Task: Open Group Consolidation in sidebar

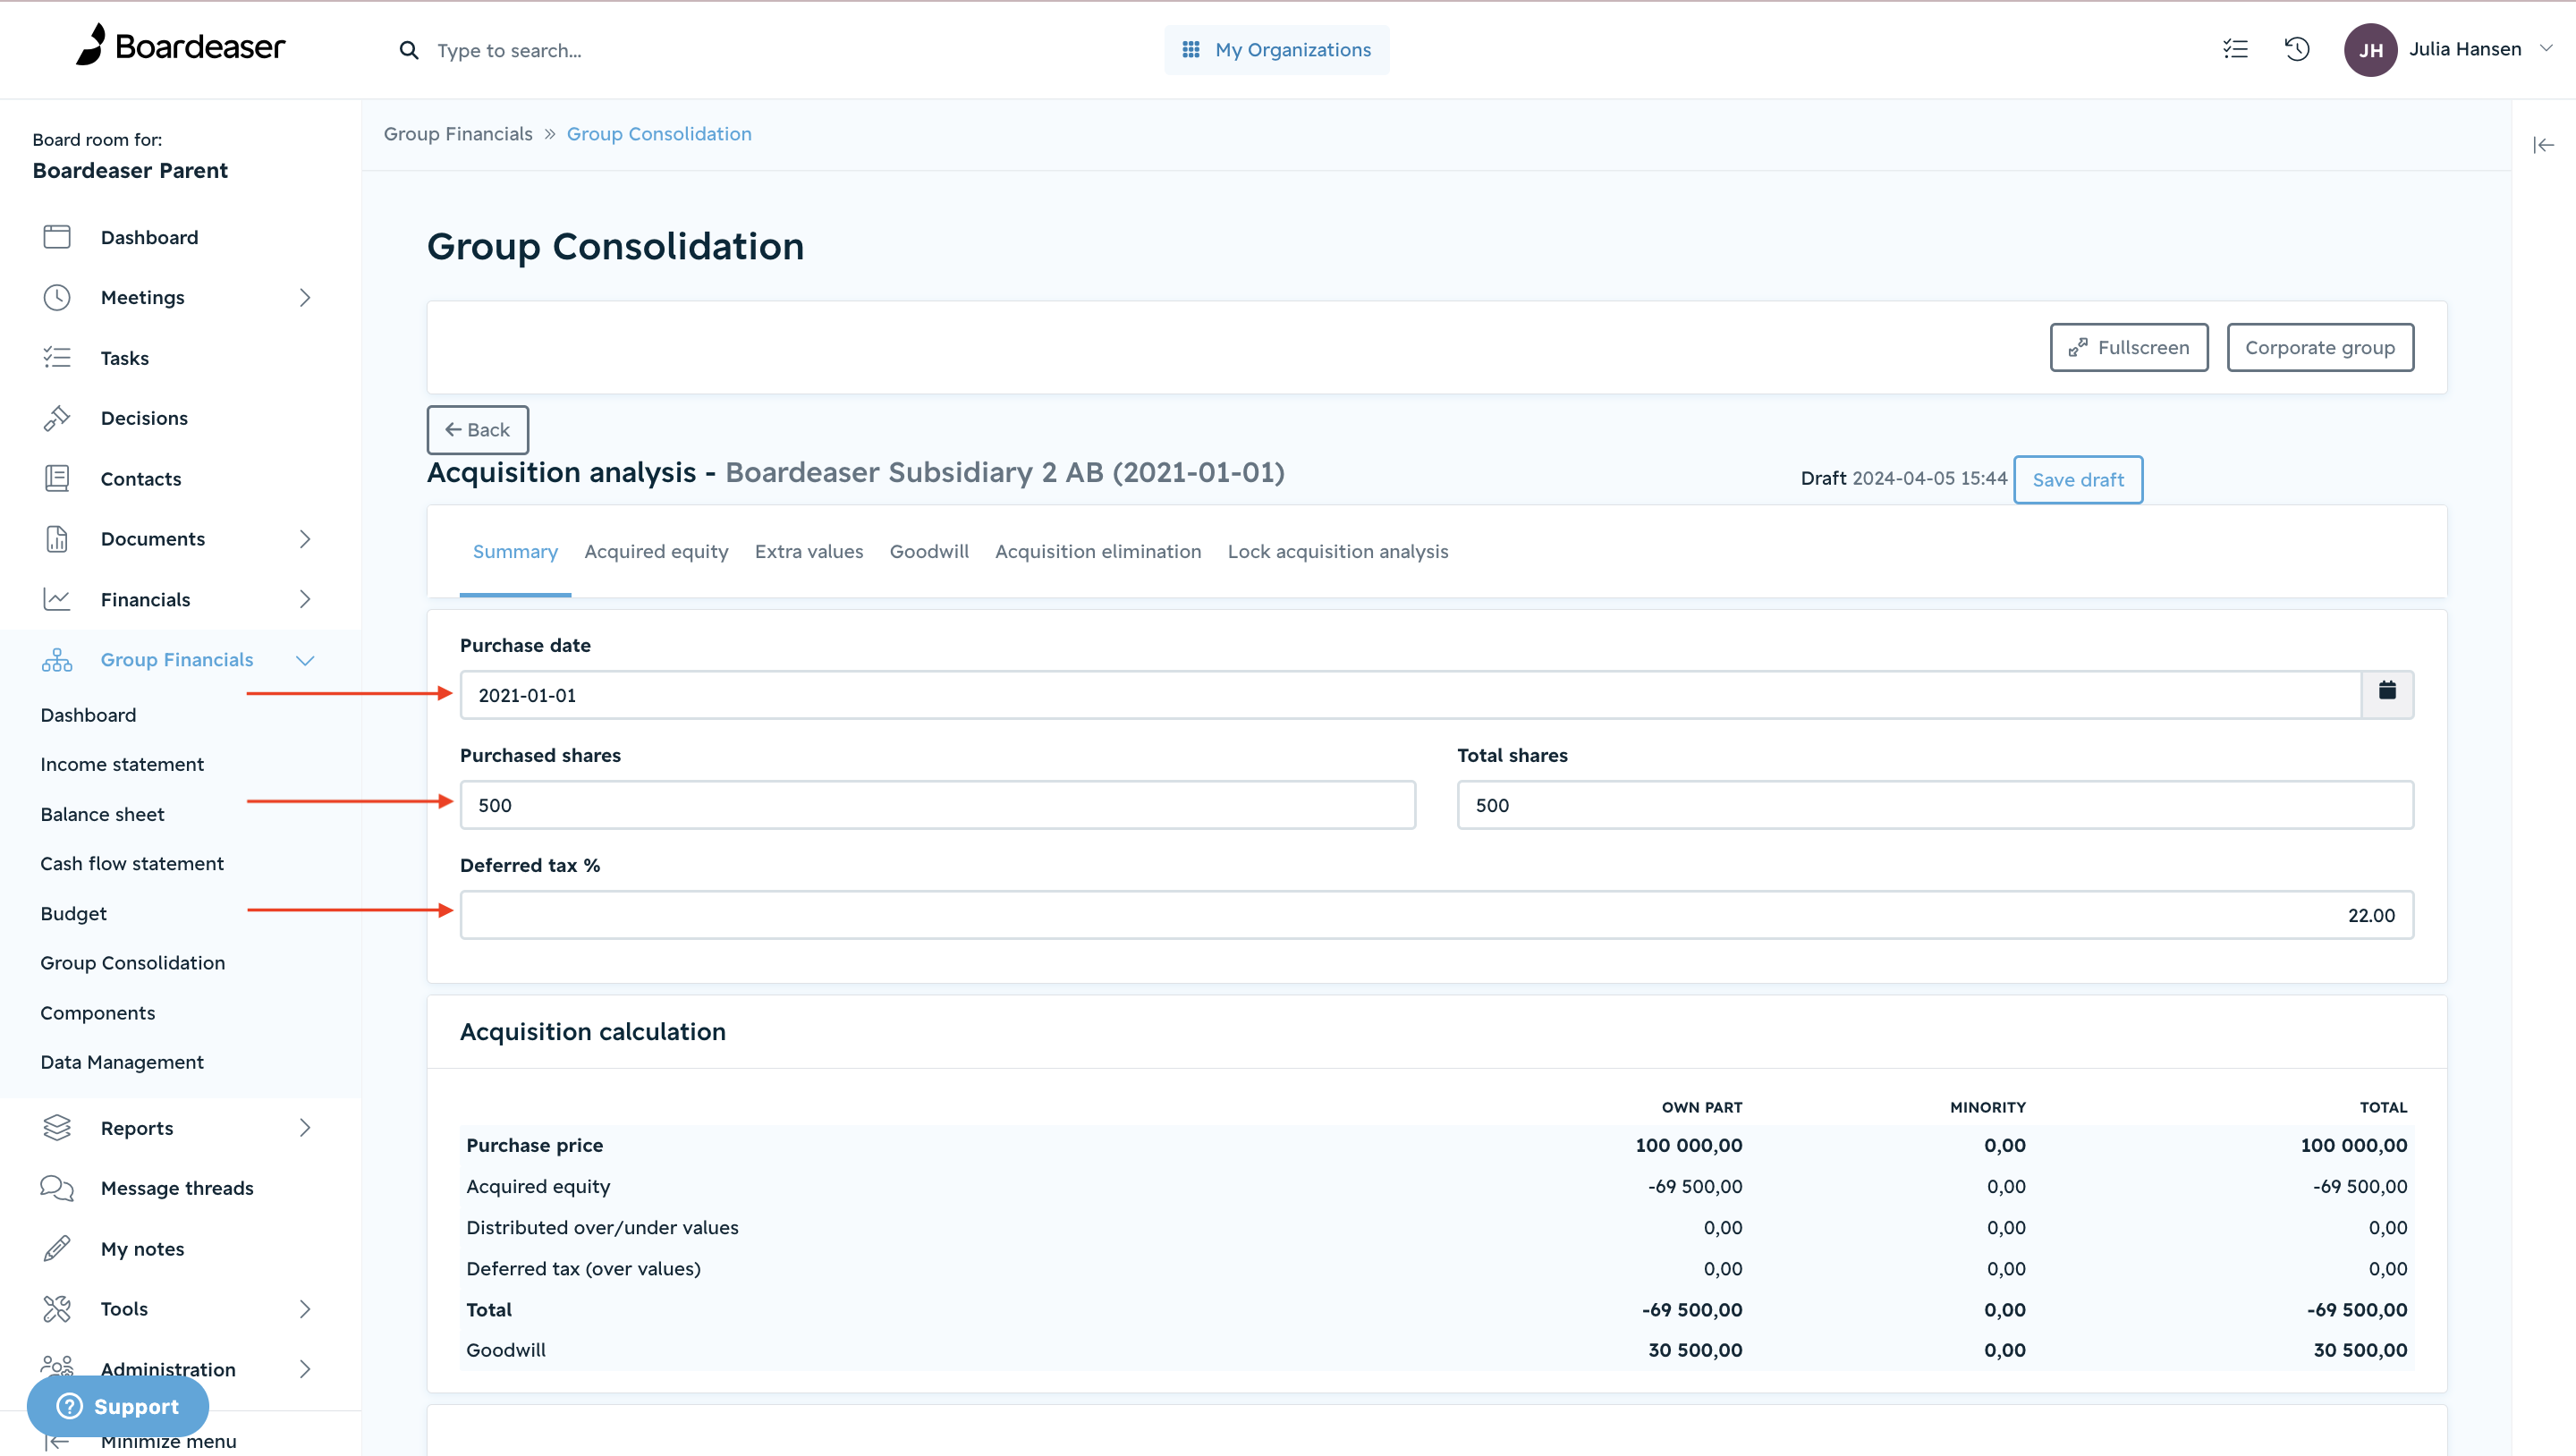Action: tap(133, 962)
